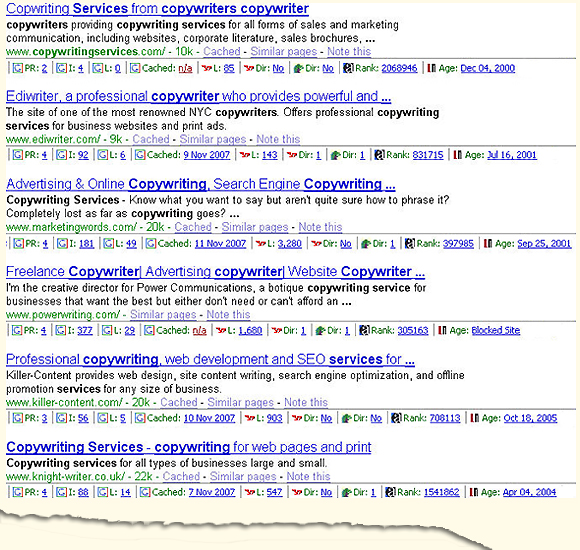Click the Google Cached icon next to 11 Nov 2007
Viewport: 580px width, 550px height.
(x=151, y=243)
